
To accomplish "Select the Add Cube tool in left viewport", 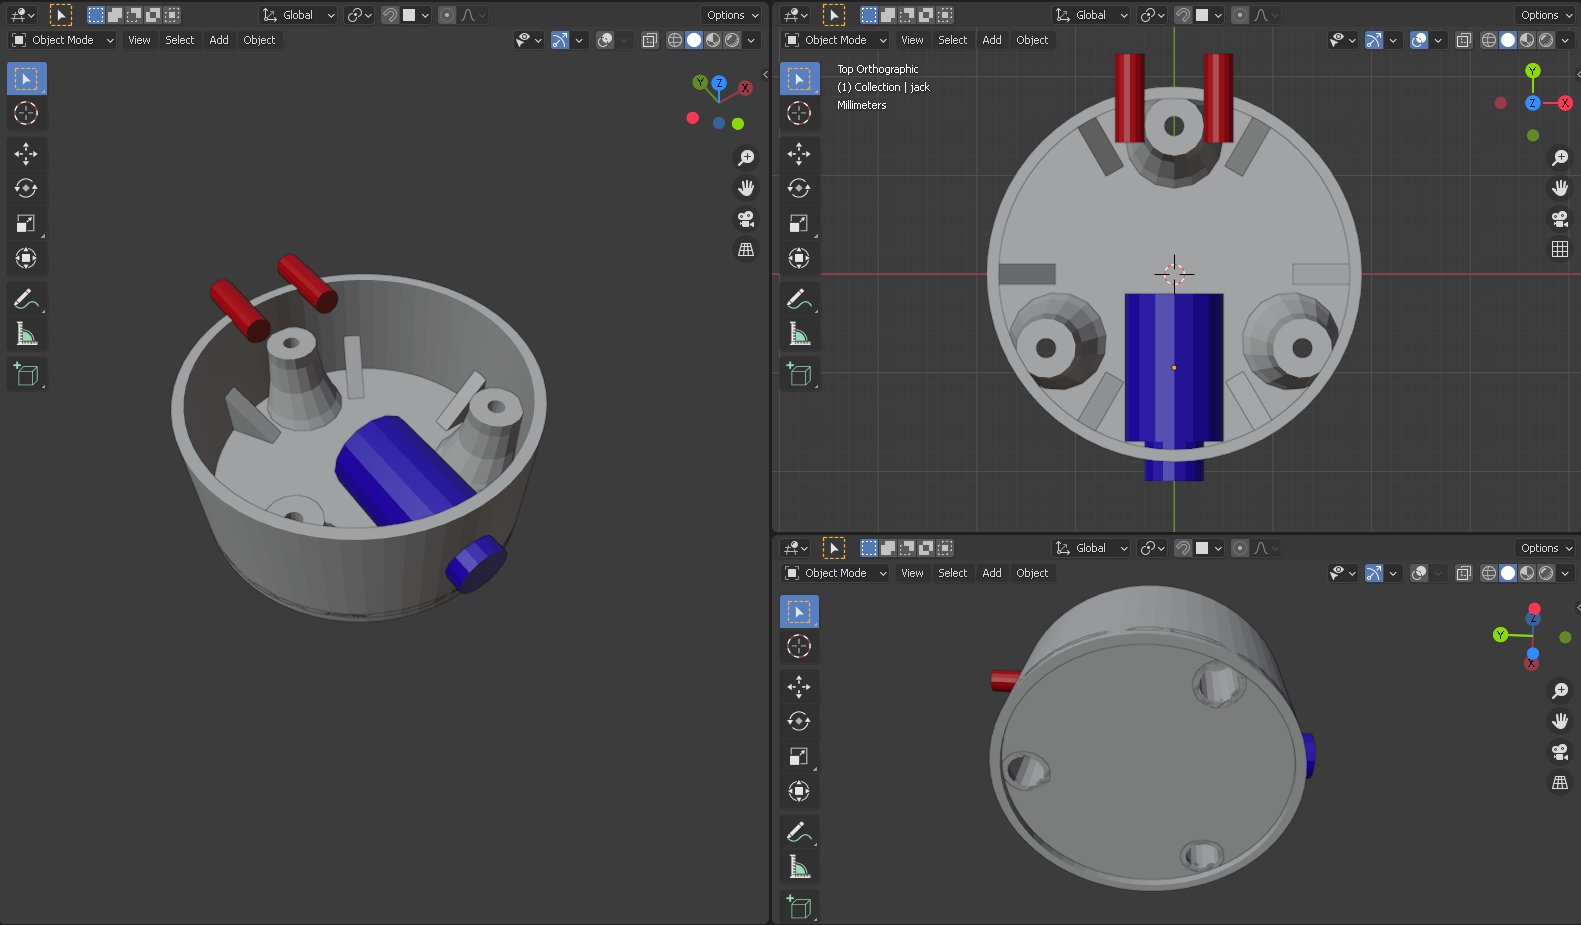I will (26, 374).
